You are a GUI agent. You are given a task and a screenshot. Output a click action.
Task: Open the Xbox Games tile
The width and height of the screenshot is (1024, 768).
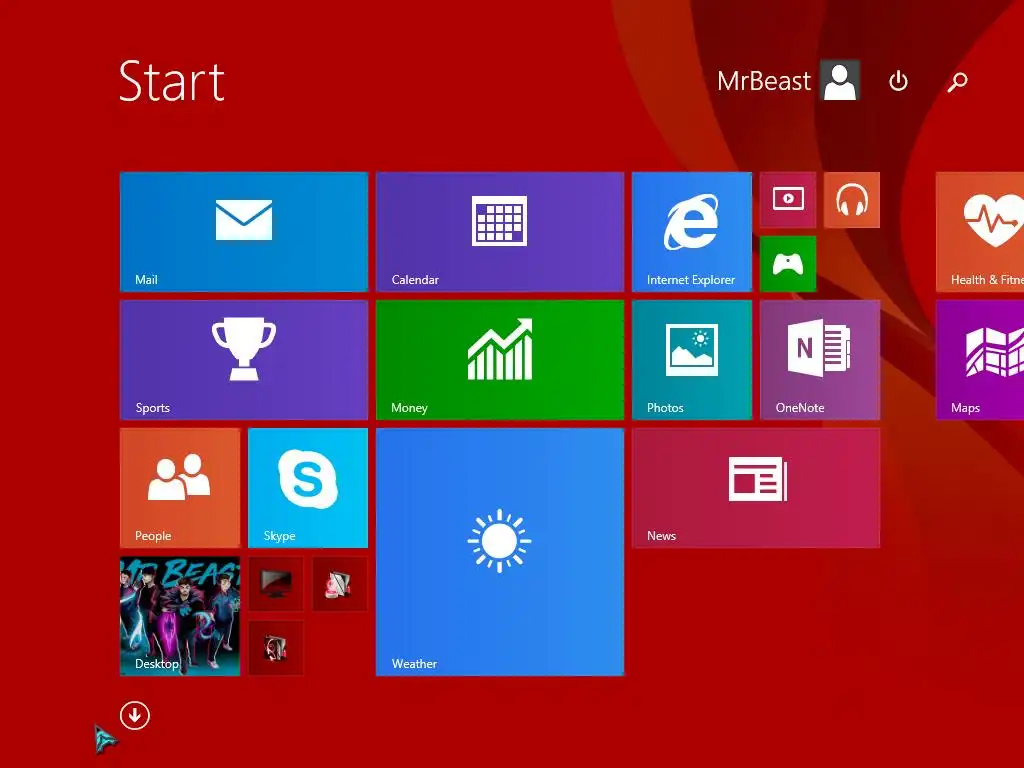(788, 264)
